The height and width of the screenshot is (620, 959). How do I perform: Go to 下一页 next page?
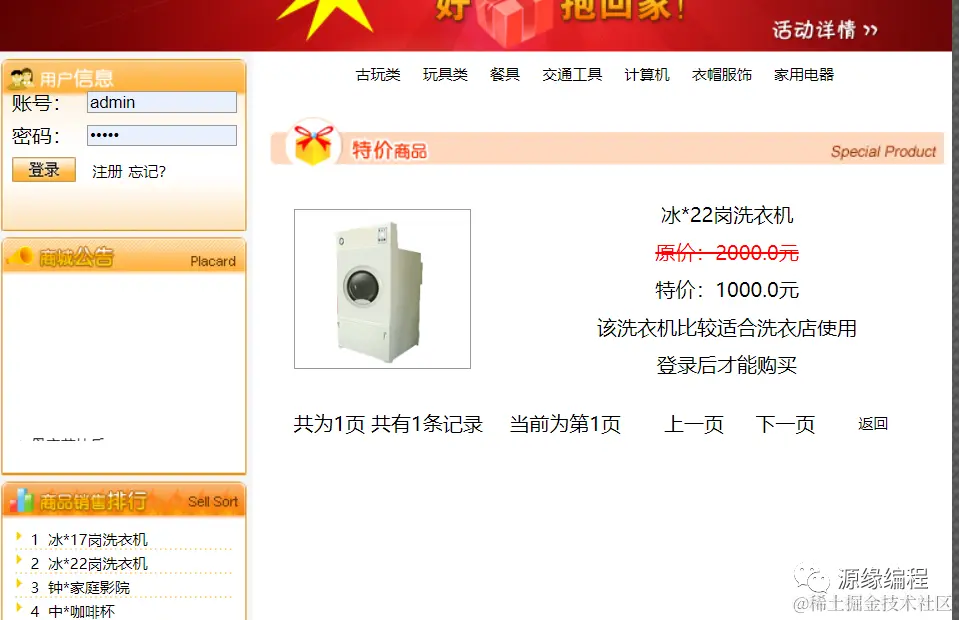coord(785,424)
